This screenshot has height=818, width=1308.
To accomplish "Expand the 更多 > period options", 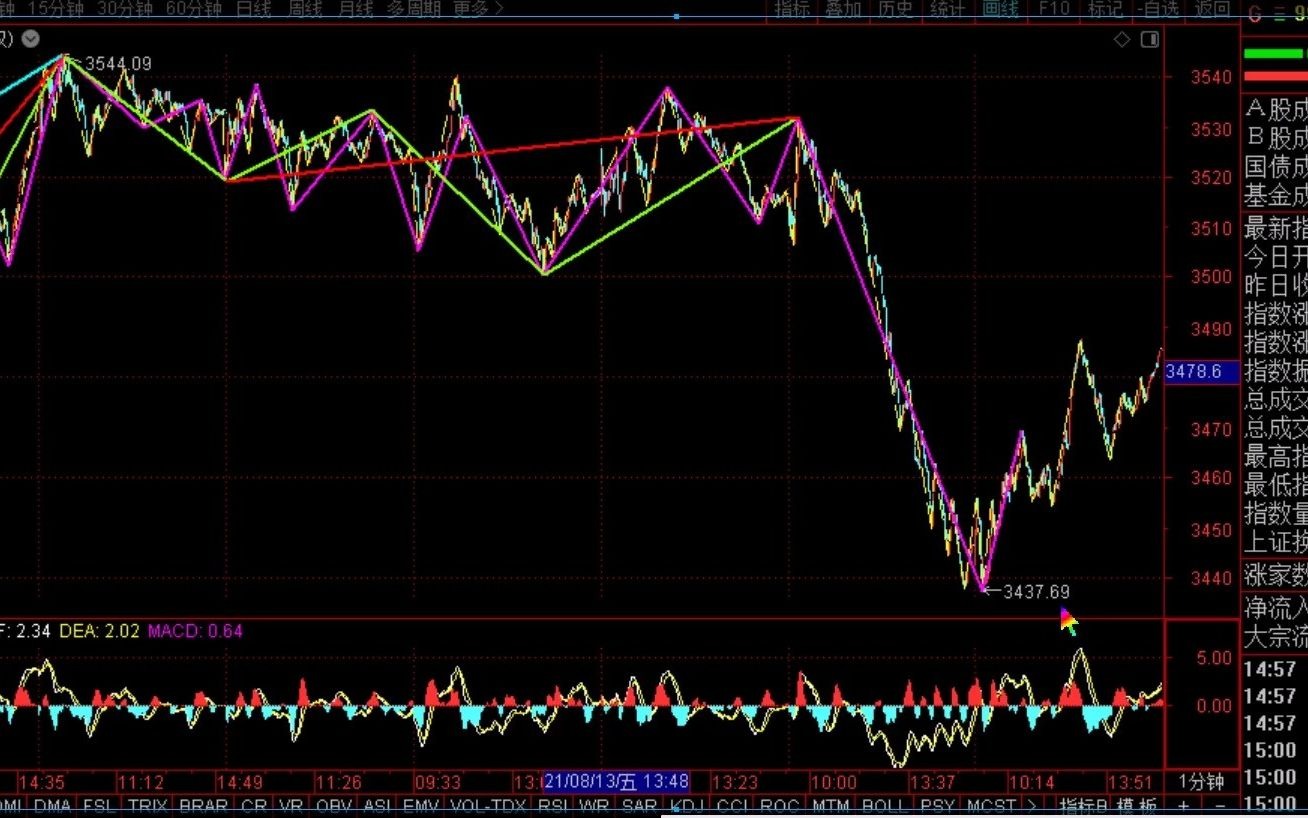I will 478,9.
